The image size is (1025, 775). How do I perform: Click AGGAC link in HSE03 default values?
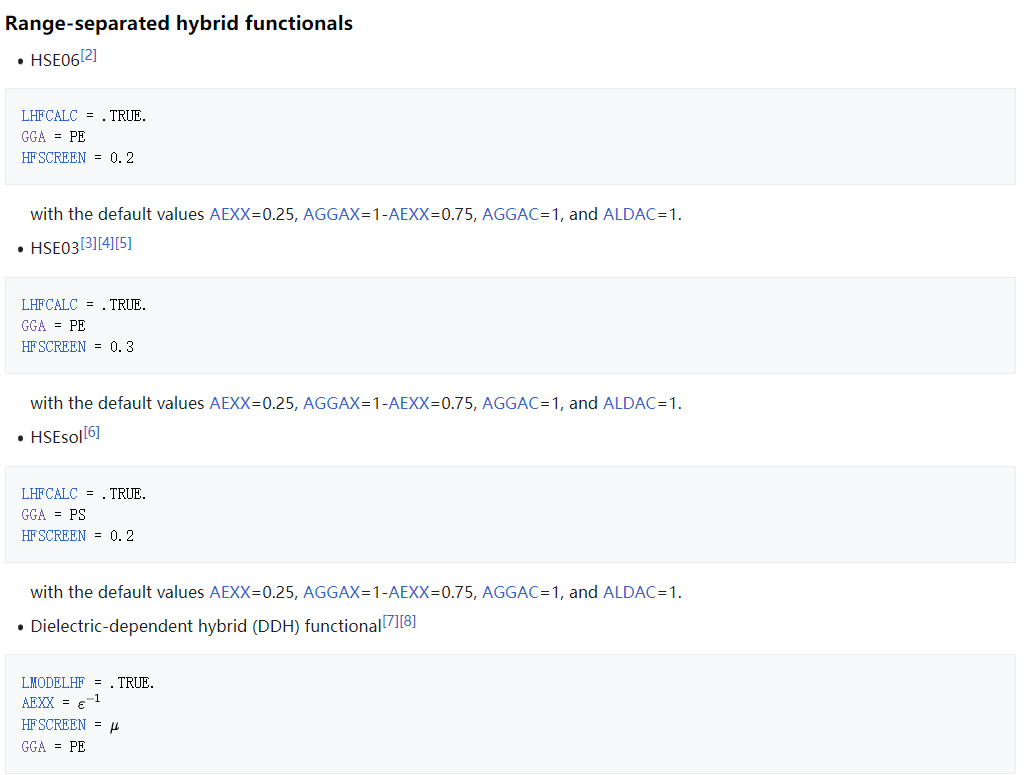(510, 403)
